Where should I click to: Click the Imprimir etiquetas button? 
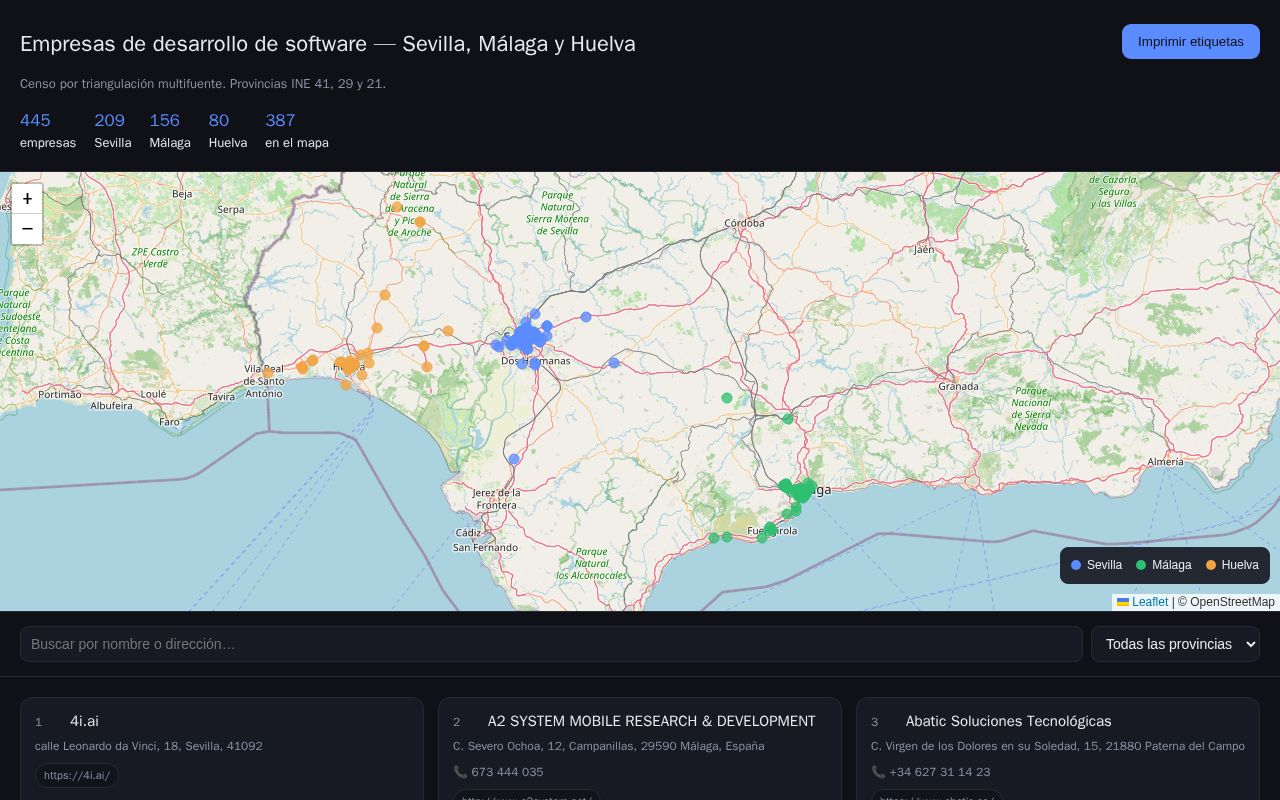pos(1190,42)
